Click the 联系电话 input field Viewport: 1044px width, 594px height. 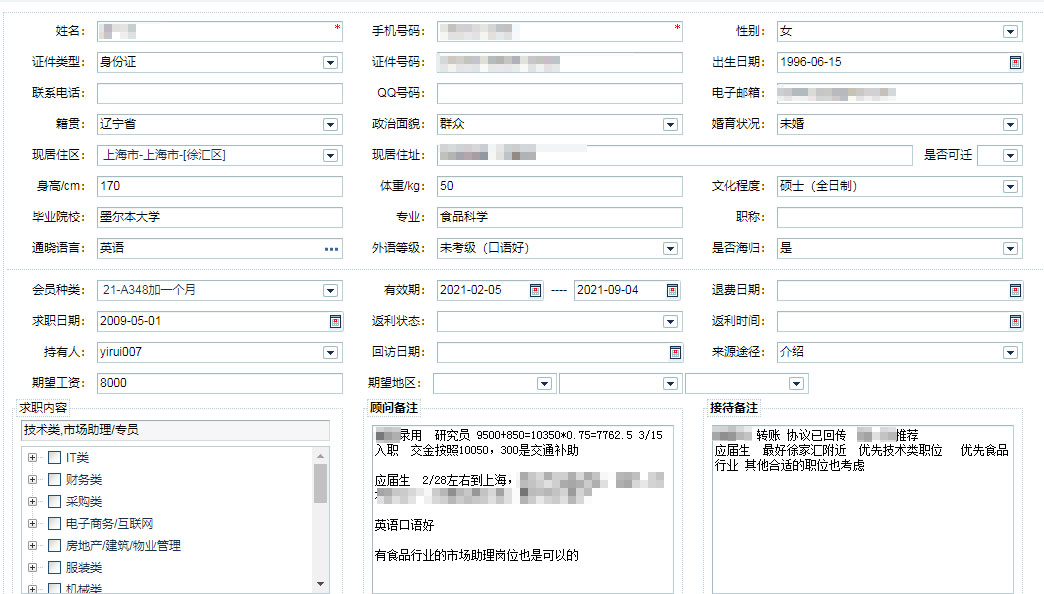[x=220, y=93]
